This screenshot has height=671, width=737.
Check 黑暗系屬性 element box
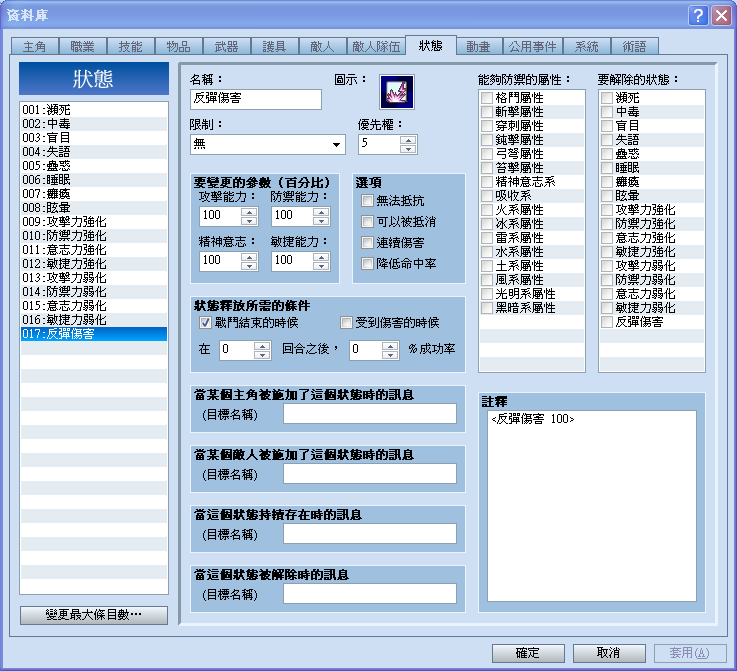click(487, 308)
